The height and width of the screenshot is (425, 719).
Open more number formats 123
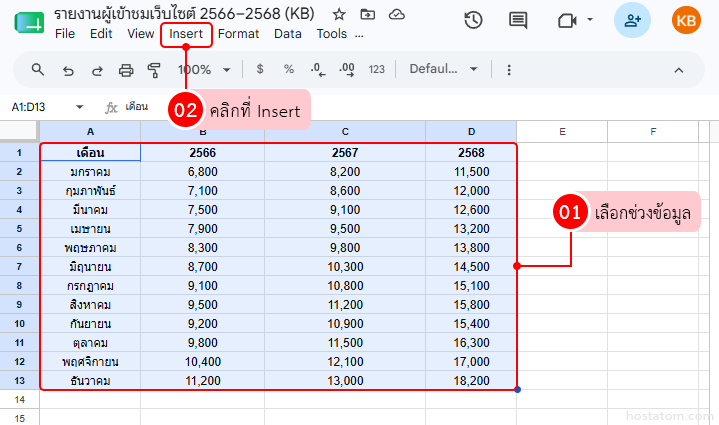pyautogui.click(x=376, y=70)
